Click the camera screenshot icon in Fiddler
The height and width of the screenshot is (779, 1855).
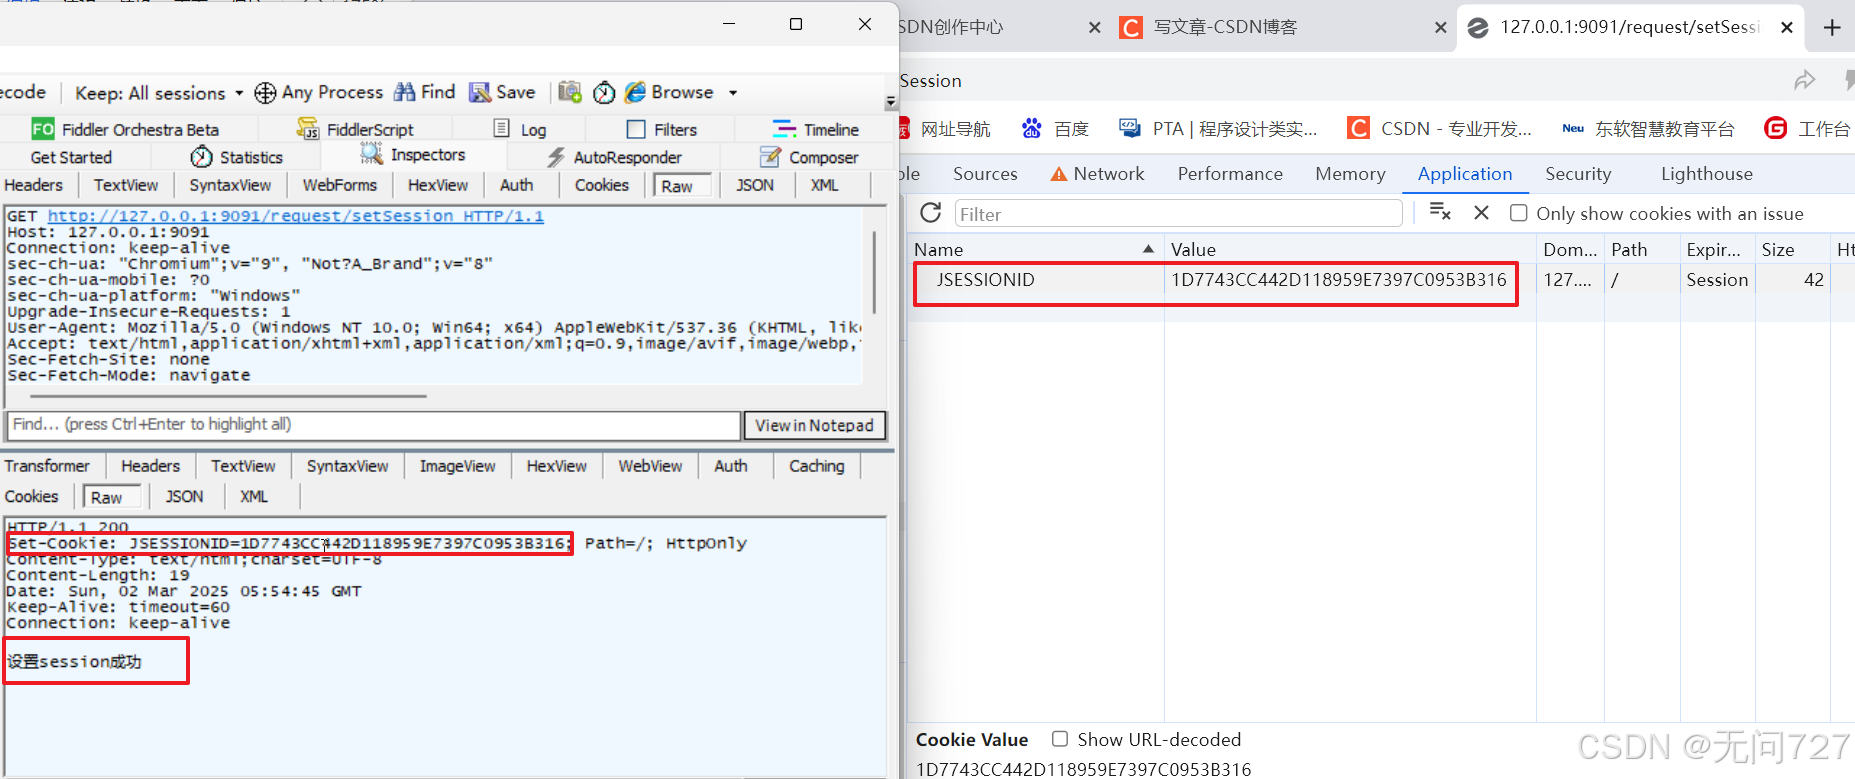(x=570, y=92)
